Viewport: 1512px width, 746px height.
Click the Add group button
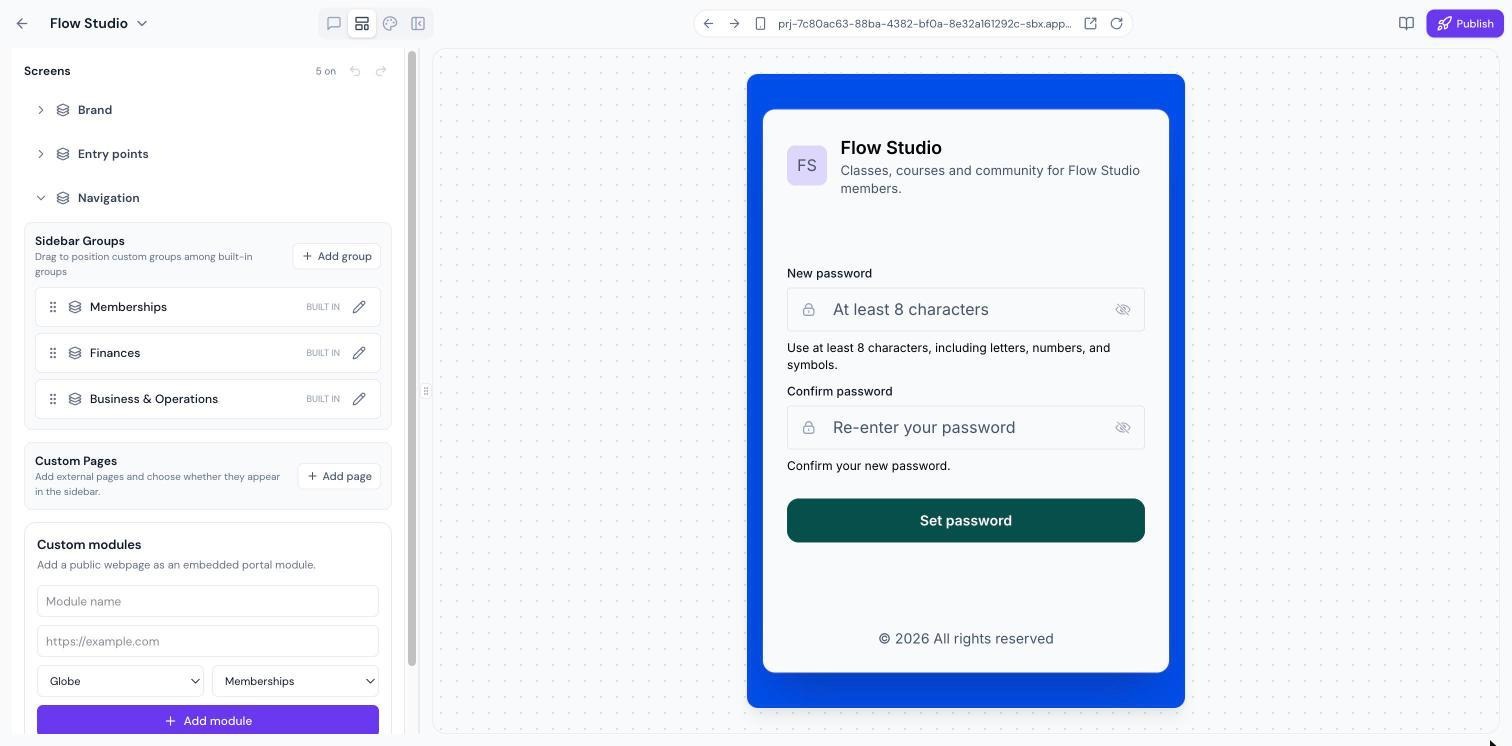coord(337,256)
